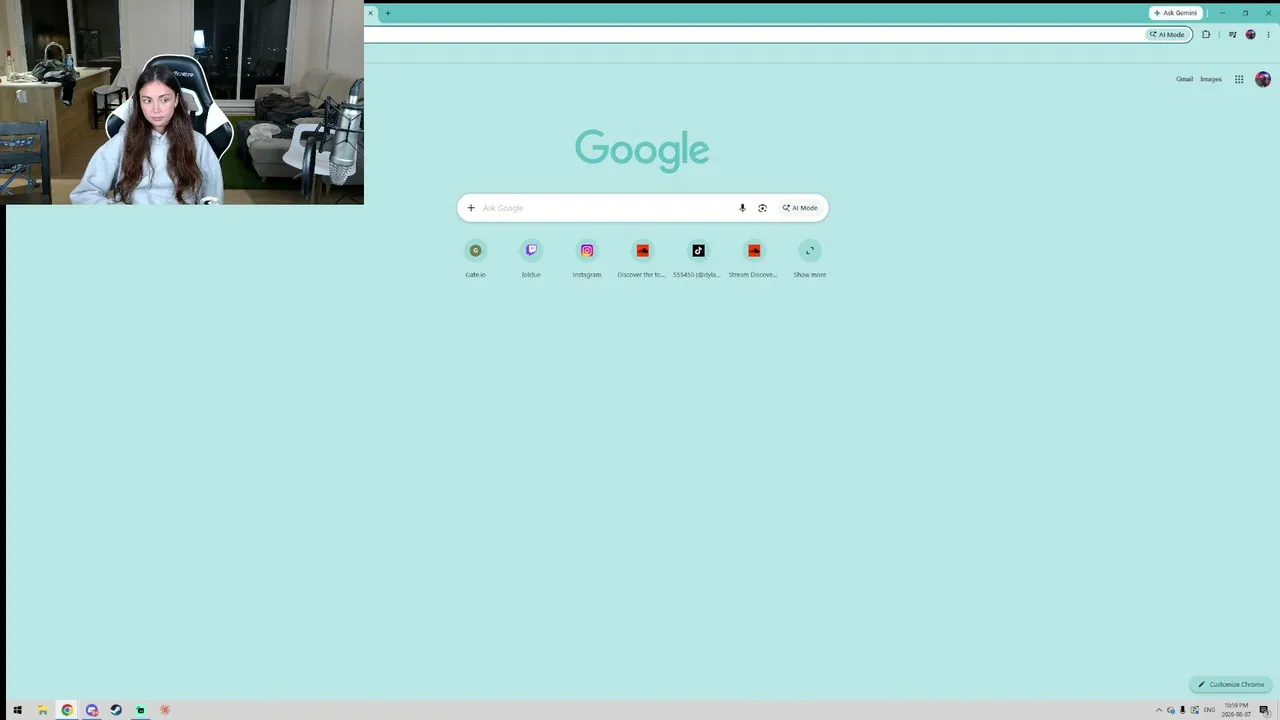
Task: Open the Windows Start menu
Action: [x=17, y=710]
